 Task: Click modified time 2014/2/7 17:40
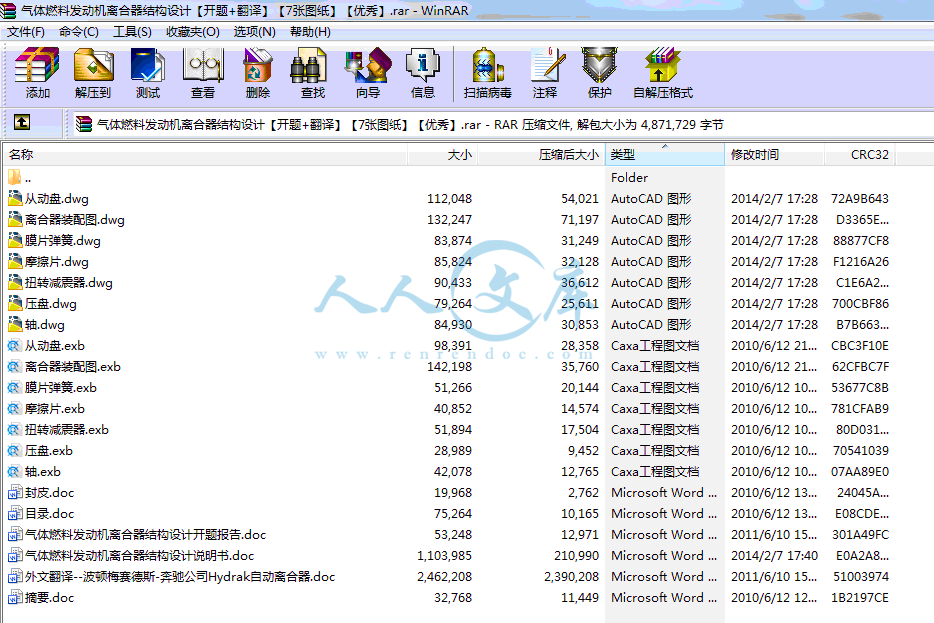click(x=774, y=556)
